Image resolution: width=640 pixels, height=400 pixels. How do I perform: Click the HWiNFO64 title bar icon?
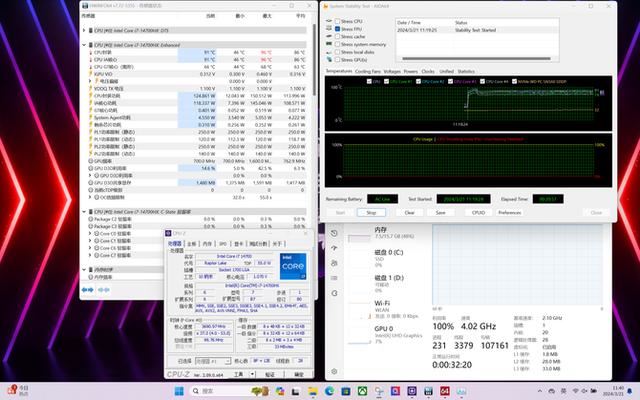point(84,5)
